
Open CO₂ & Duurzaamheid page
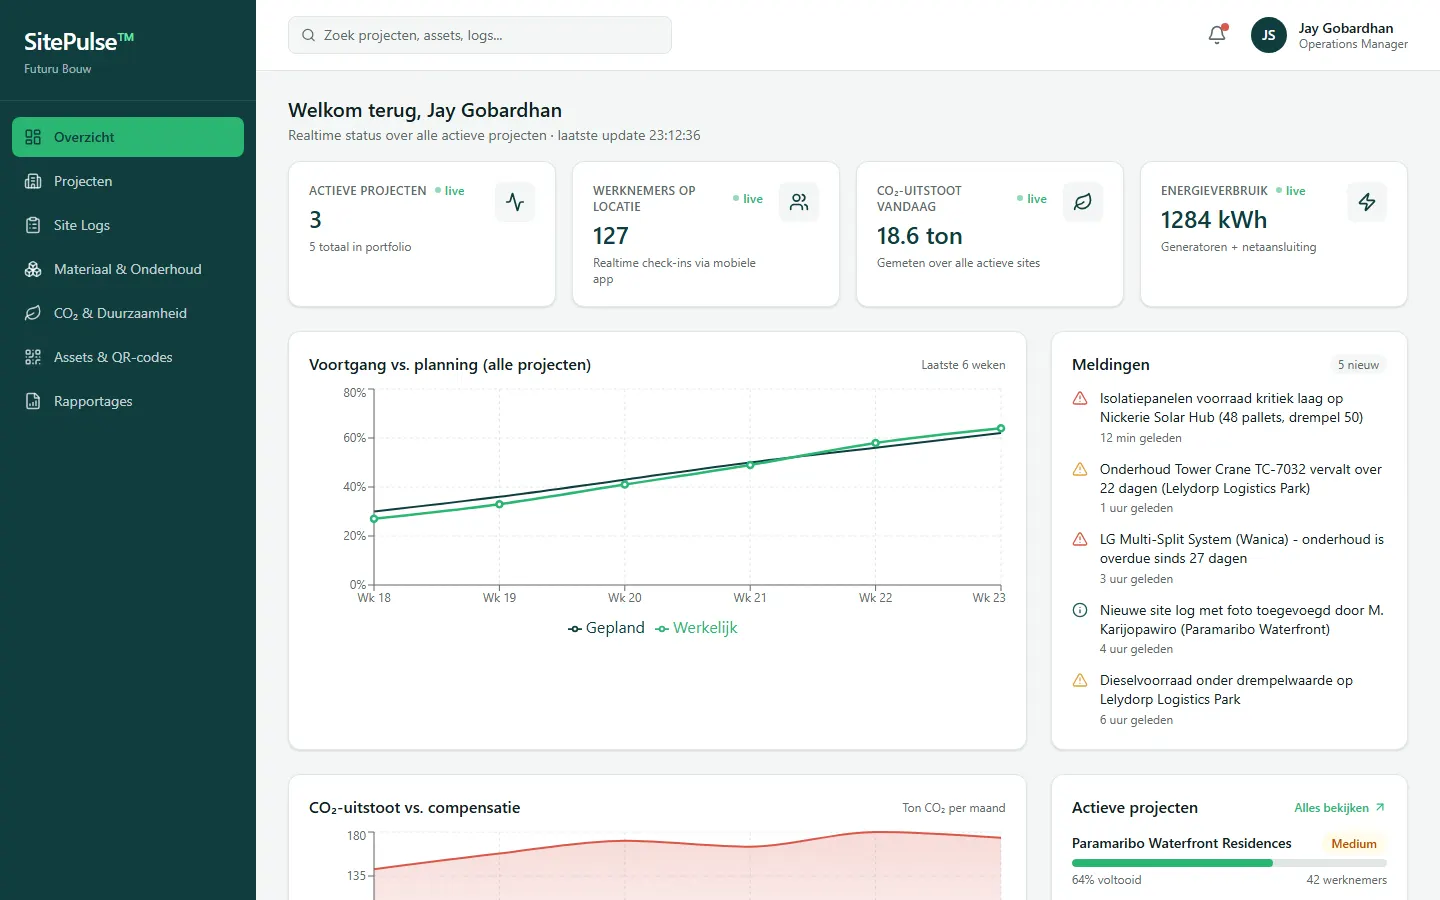(x=128, y=313)
